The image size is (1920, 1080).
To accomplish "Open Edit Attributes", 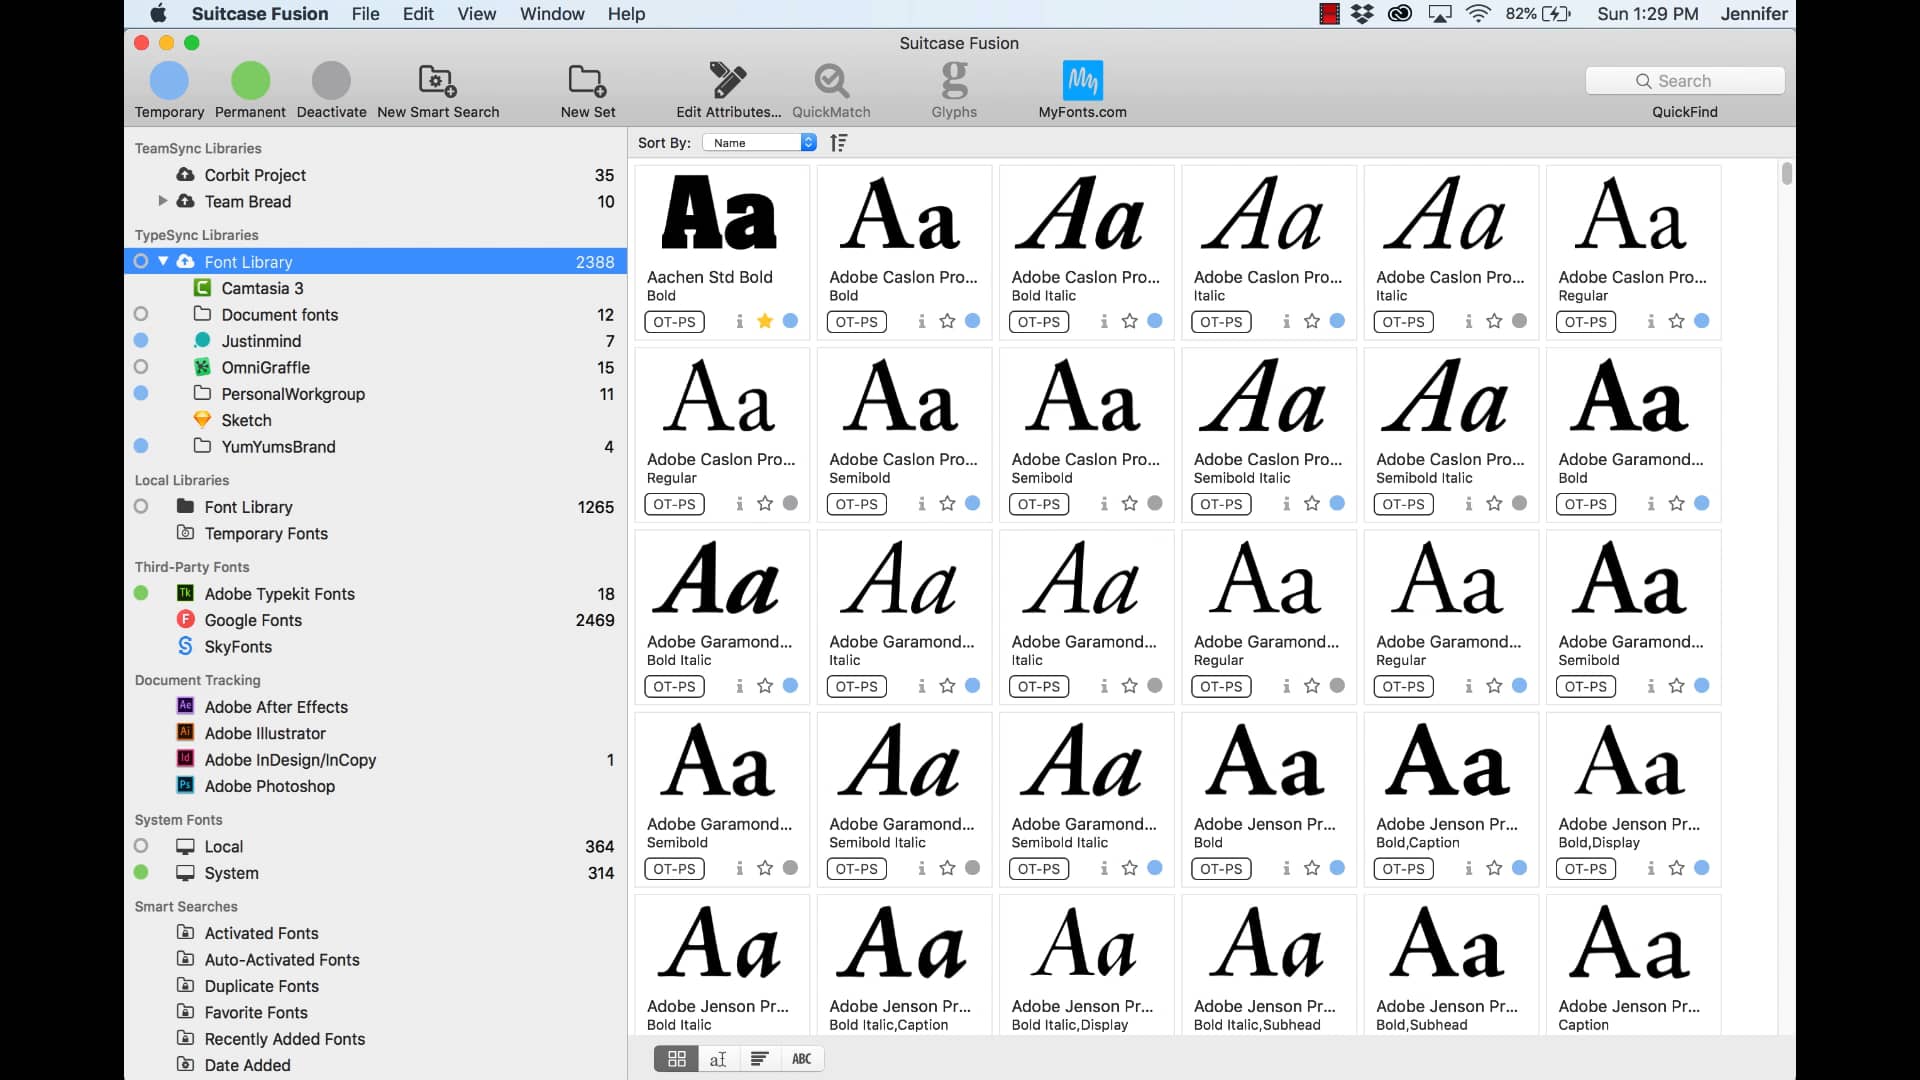I will coord(728,80).
